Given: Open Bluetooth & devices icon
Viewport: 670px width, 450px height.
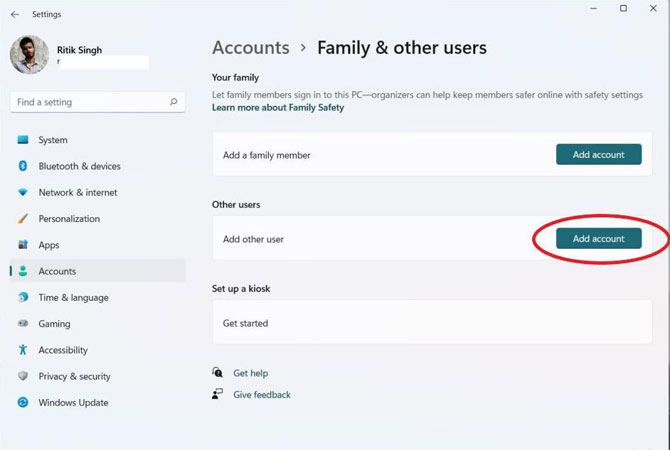Looking at the screenshot, I should tap(23, 166).
